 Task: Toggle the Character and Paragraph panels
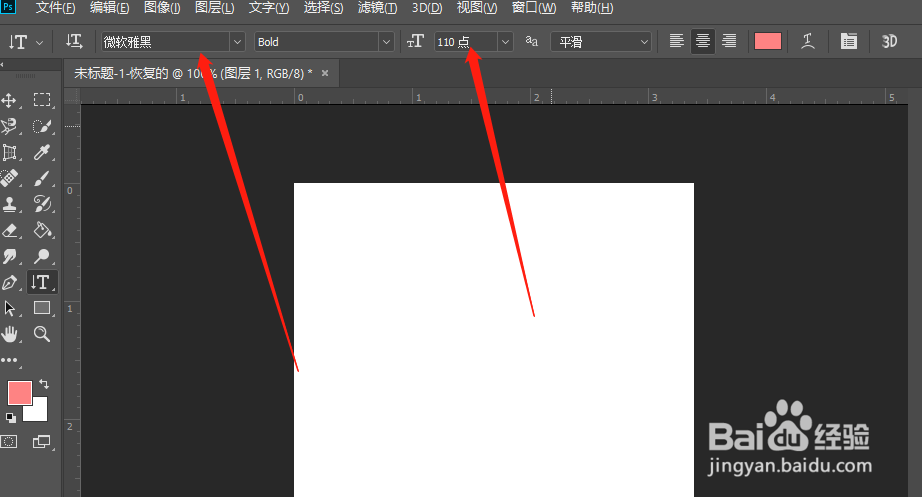coord(848,41)
